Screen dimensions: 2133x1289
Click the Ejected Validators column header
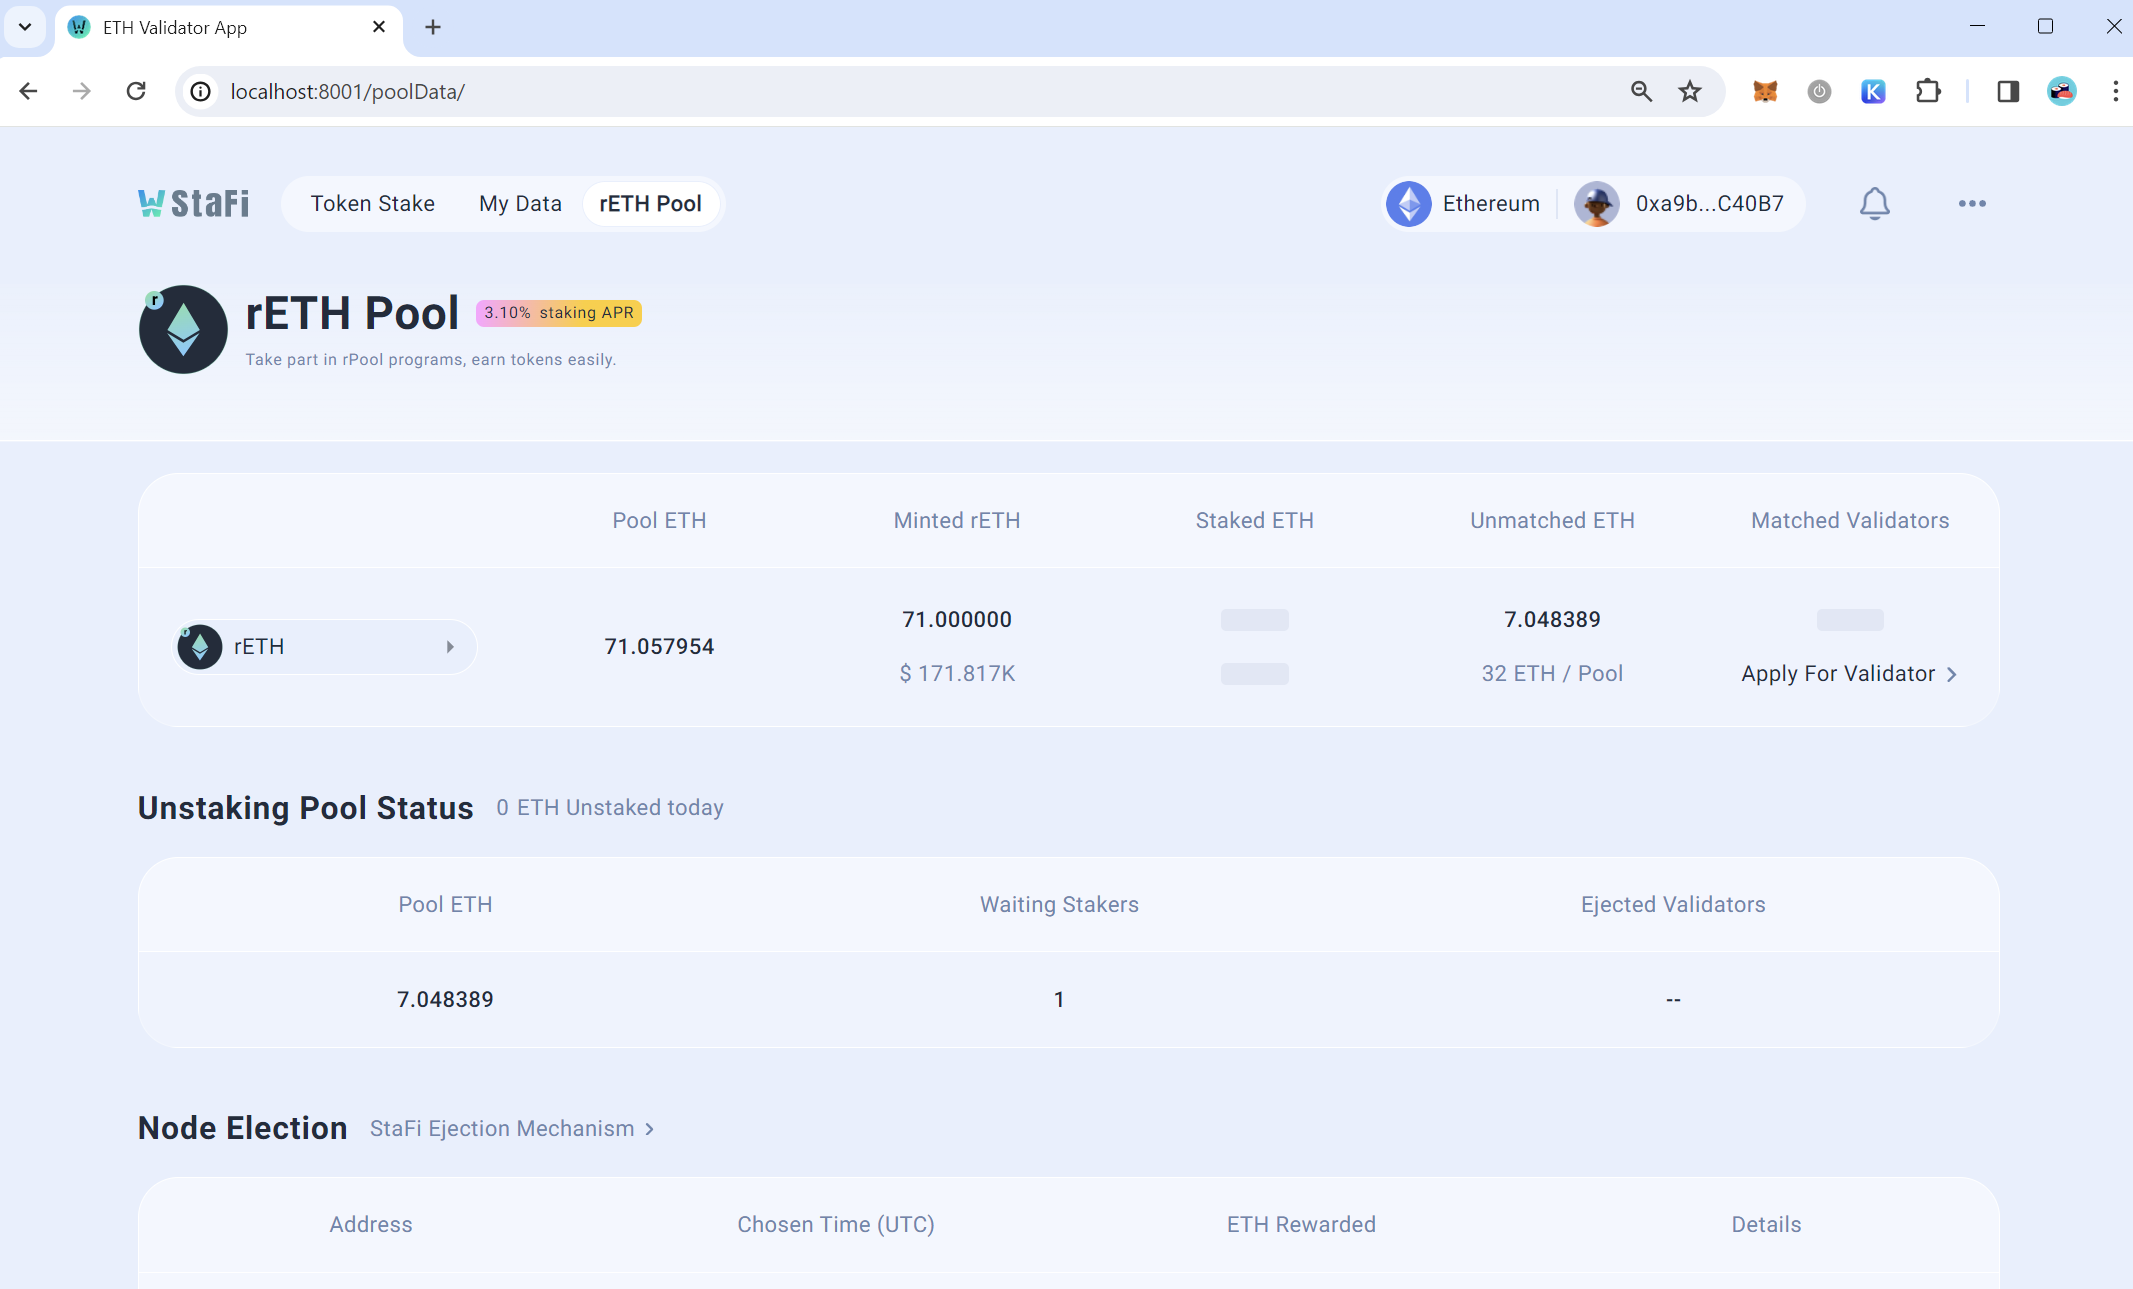click(1673, 905)
